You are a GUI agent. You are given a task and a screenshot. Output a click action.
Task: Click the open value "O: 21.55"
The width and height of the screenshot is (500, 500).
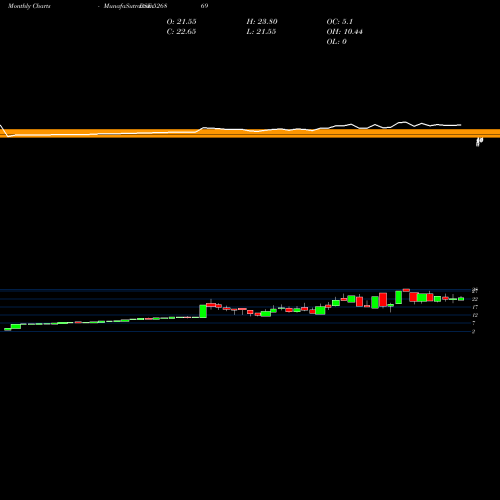click(x=181, y=22)
